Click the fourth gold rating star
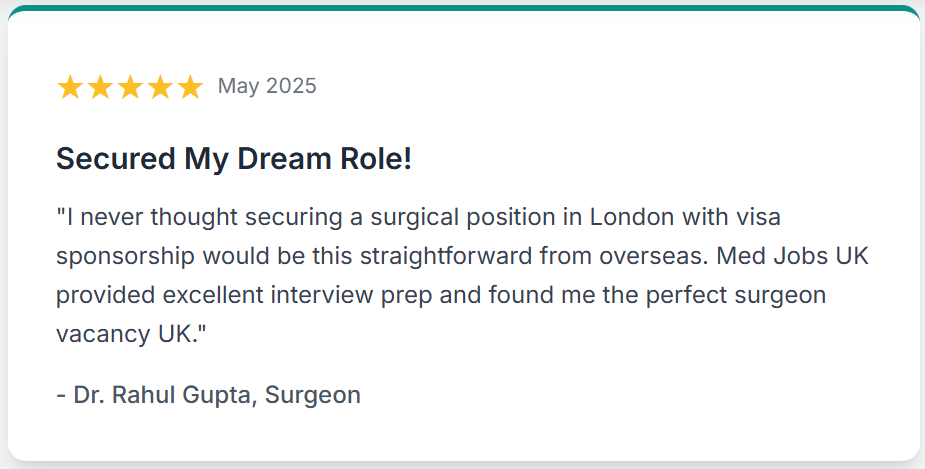The height and width of the screenshot is (469, 925). point(160,87)
